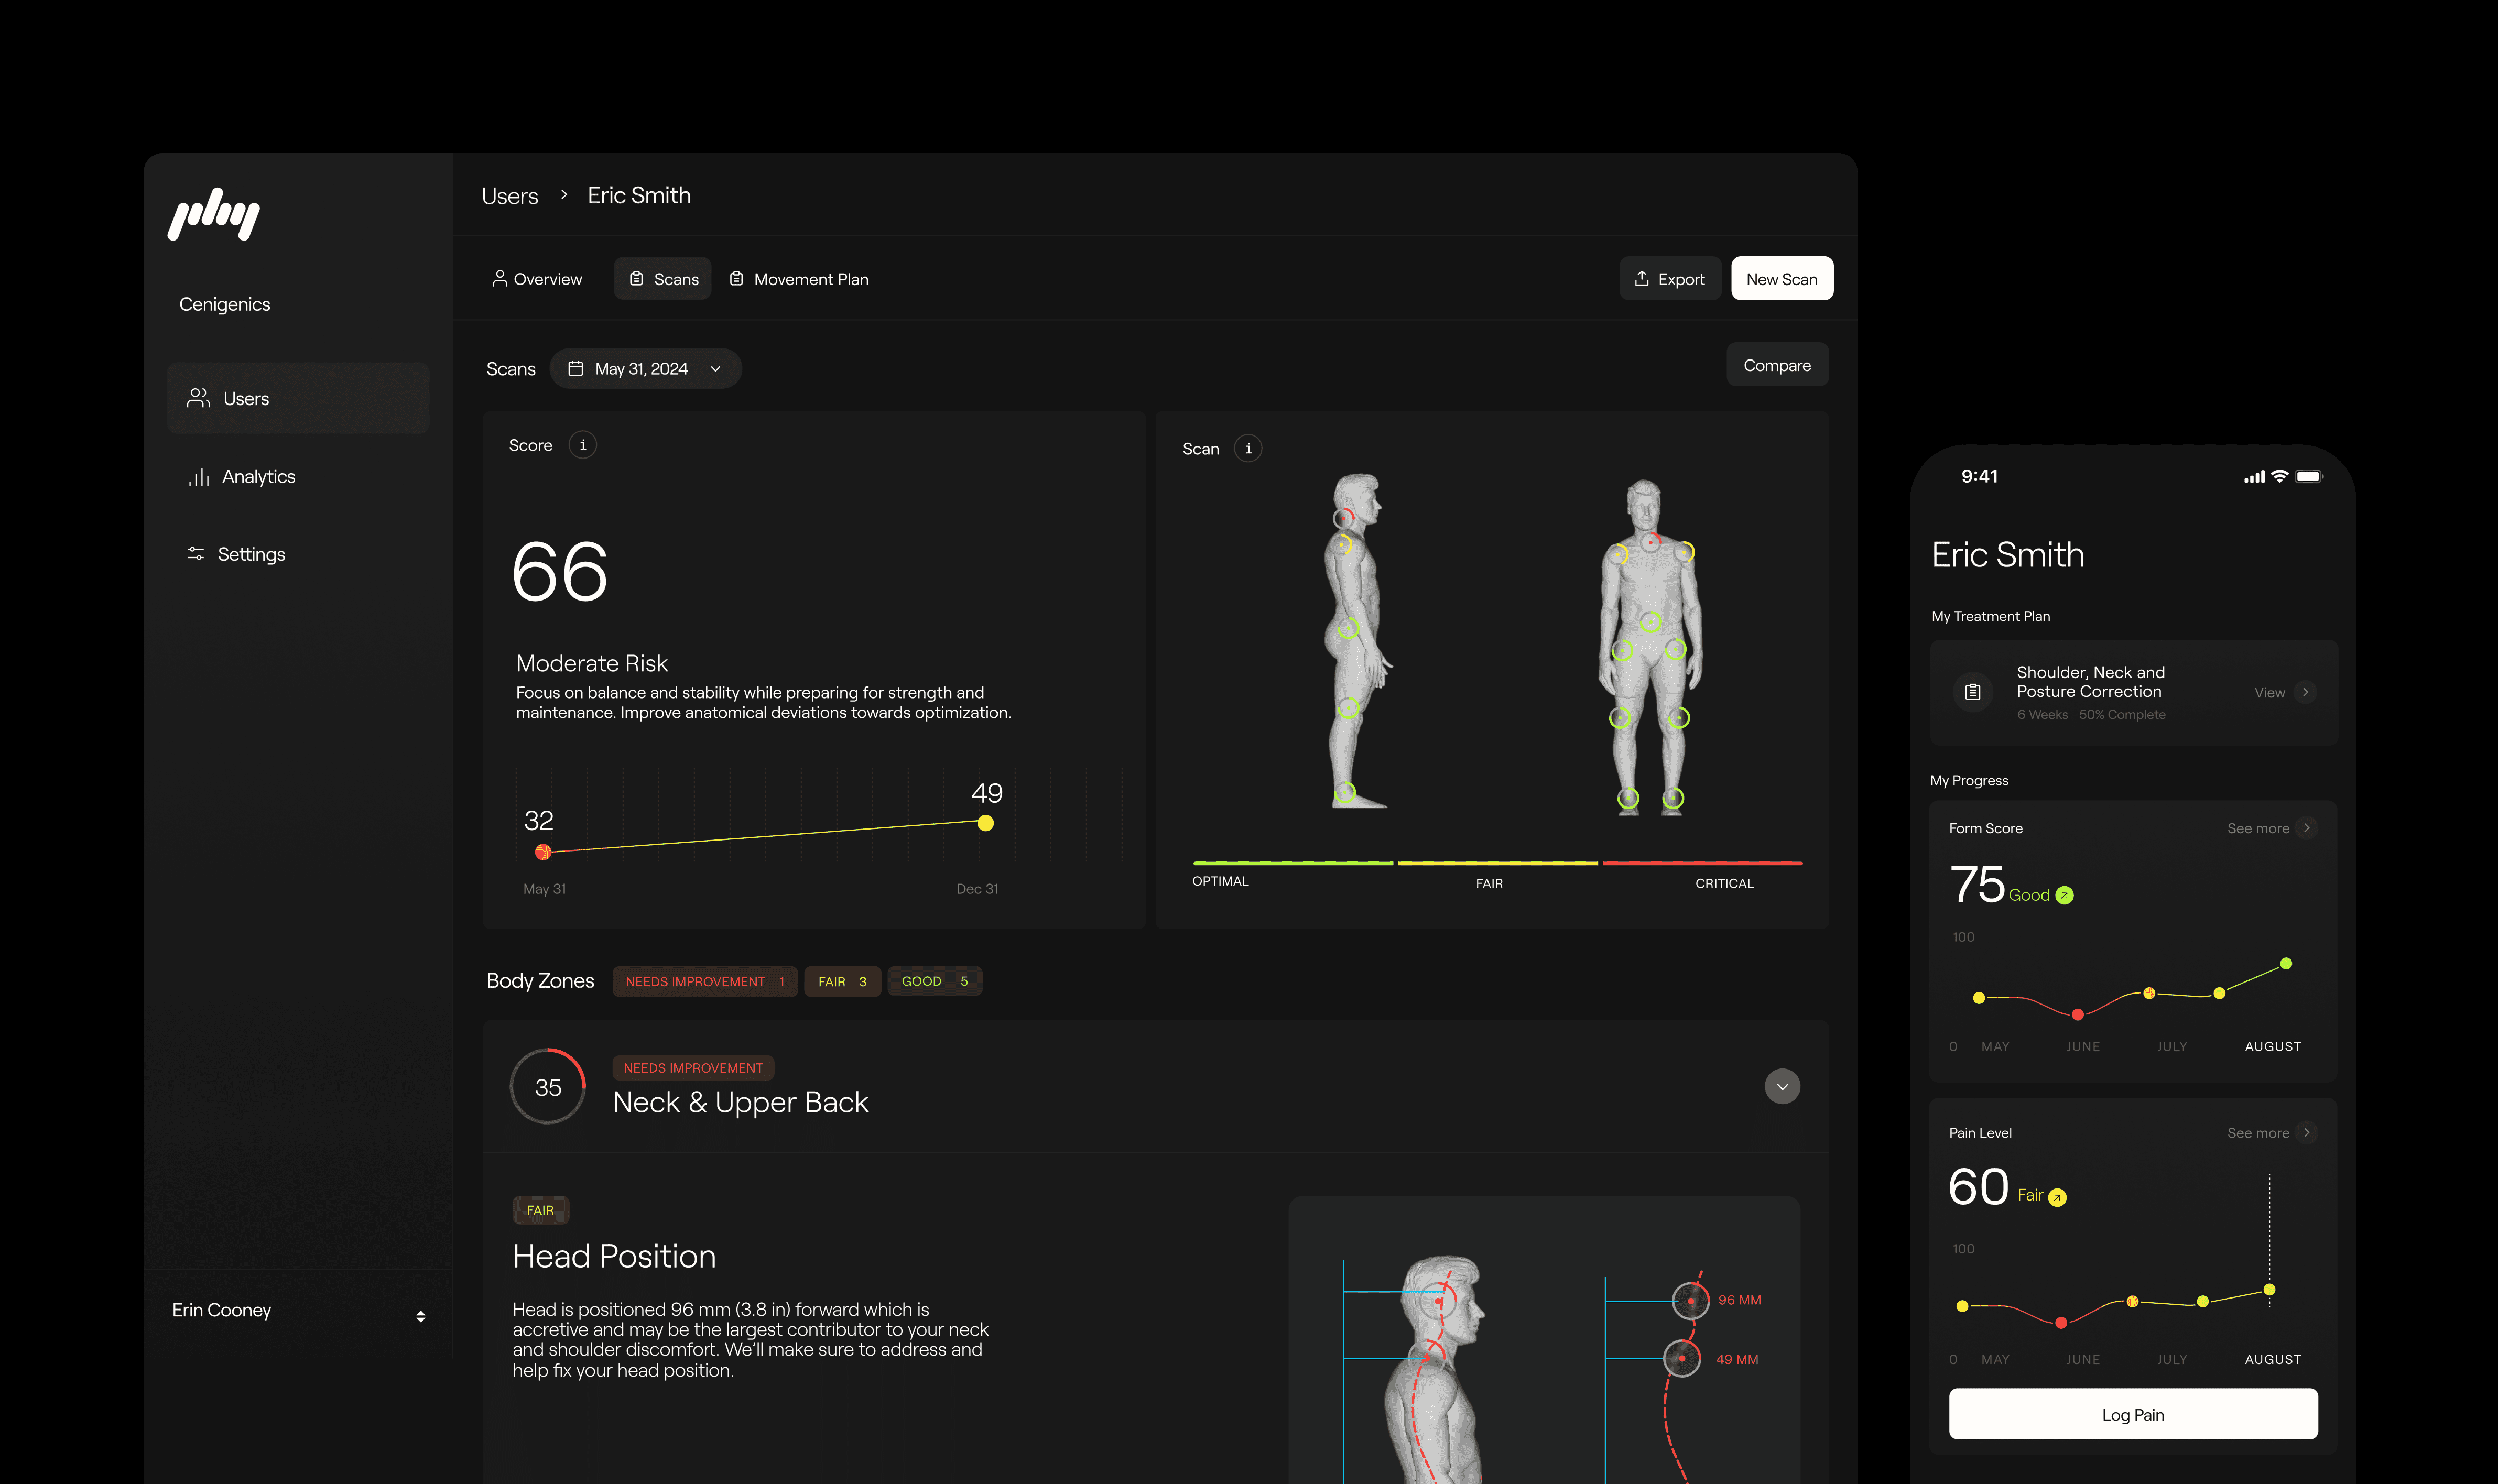Click the yellow Fair legend bar
This screenshot has height=1484, width=2498.
click(x=1498, y=863)
